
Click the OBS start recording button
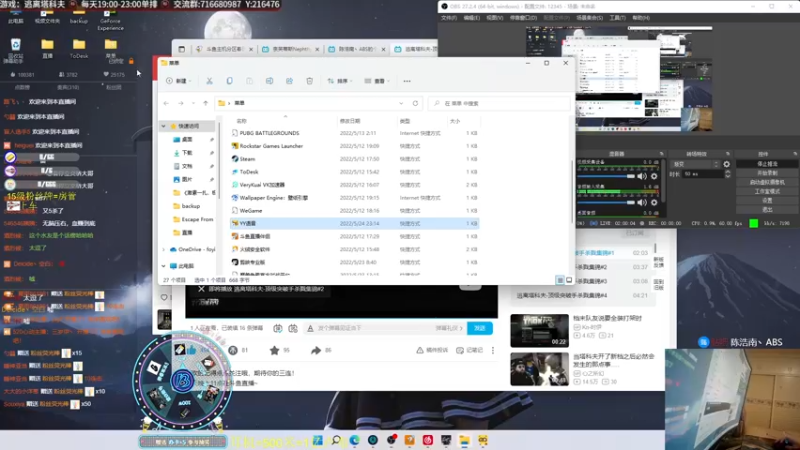click(767, 173)
